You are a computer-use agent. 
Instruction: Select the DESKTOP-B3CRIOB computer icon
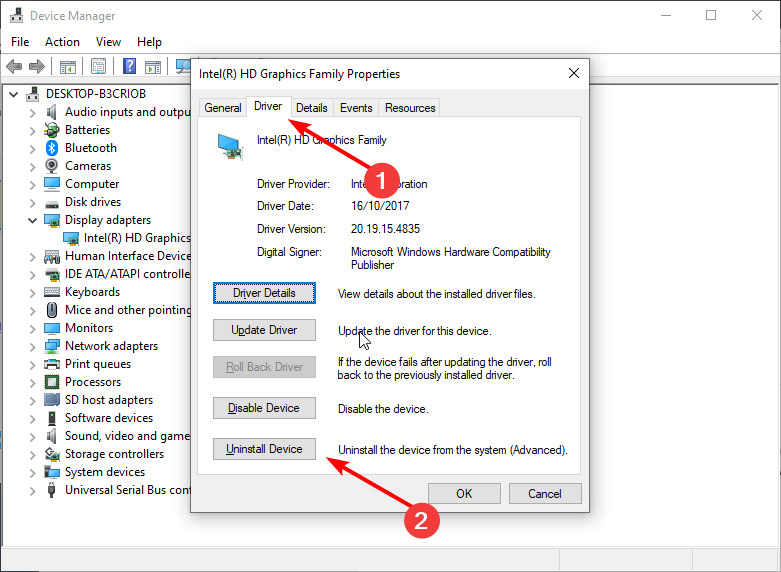coord(33,94)
